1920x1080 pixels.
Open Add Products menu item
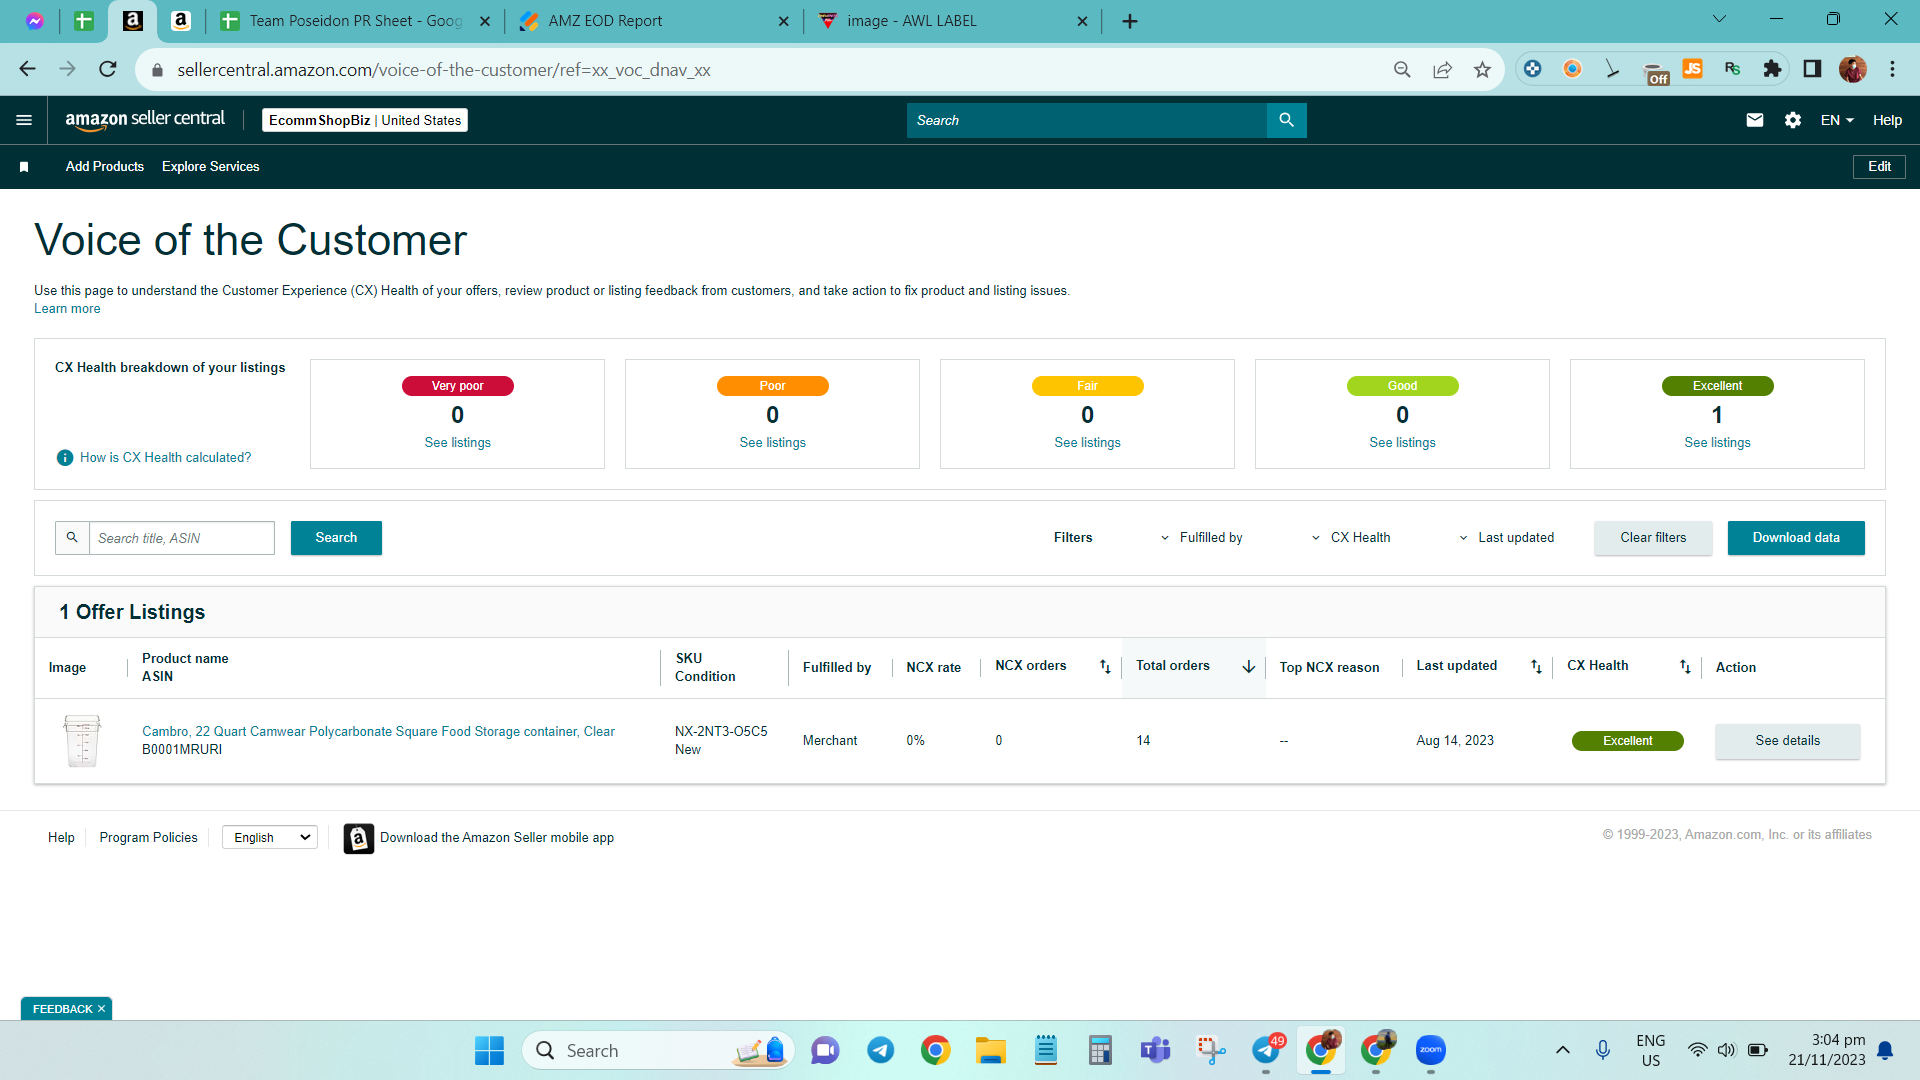pyautogui.click(x=105, y=167)
